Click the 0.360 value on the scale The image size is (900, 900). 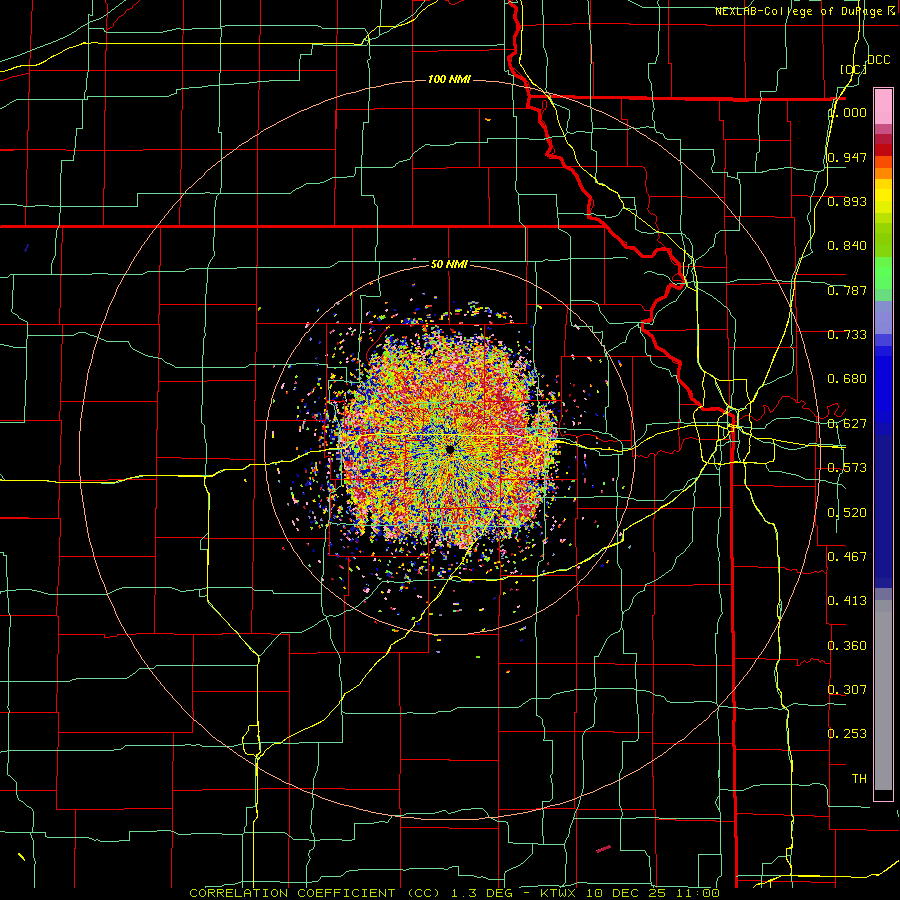pos(847,646)
